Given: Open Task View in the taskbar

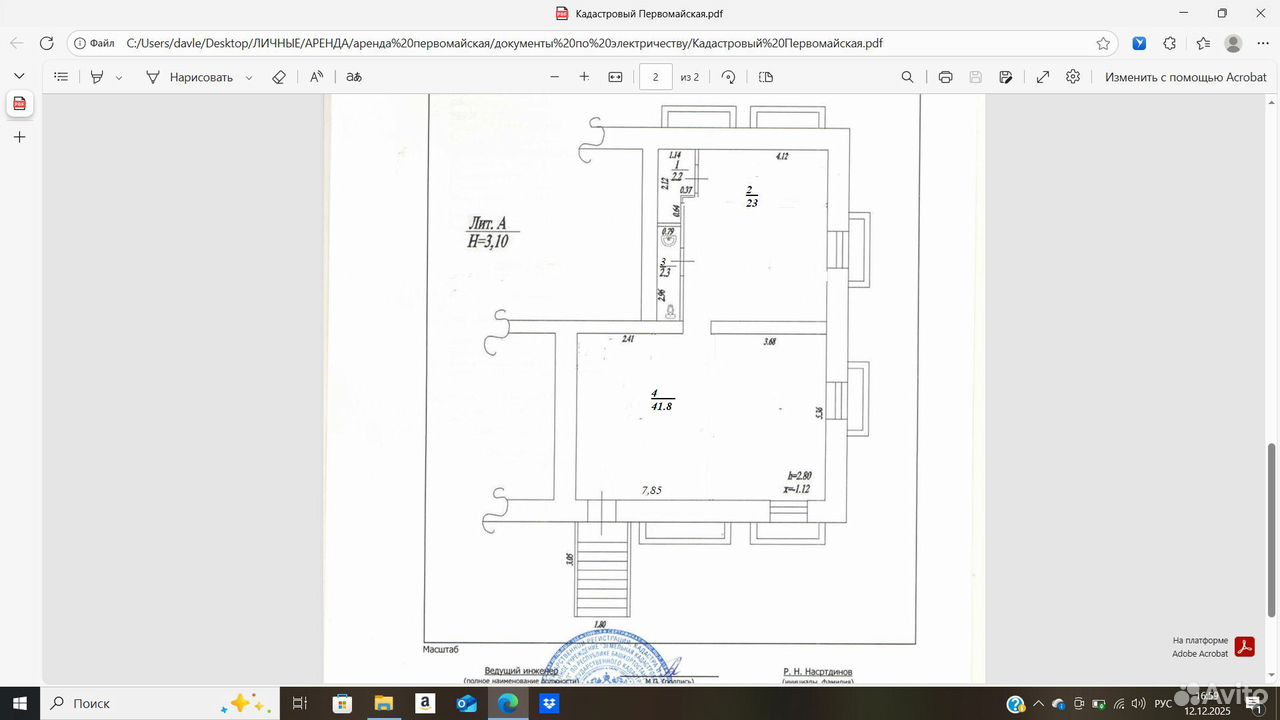Looking at the screenshot, I should pos(299,703).
